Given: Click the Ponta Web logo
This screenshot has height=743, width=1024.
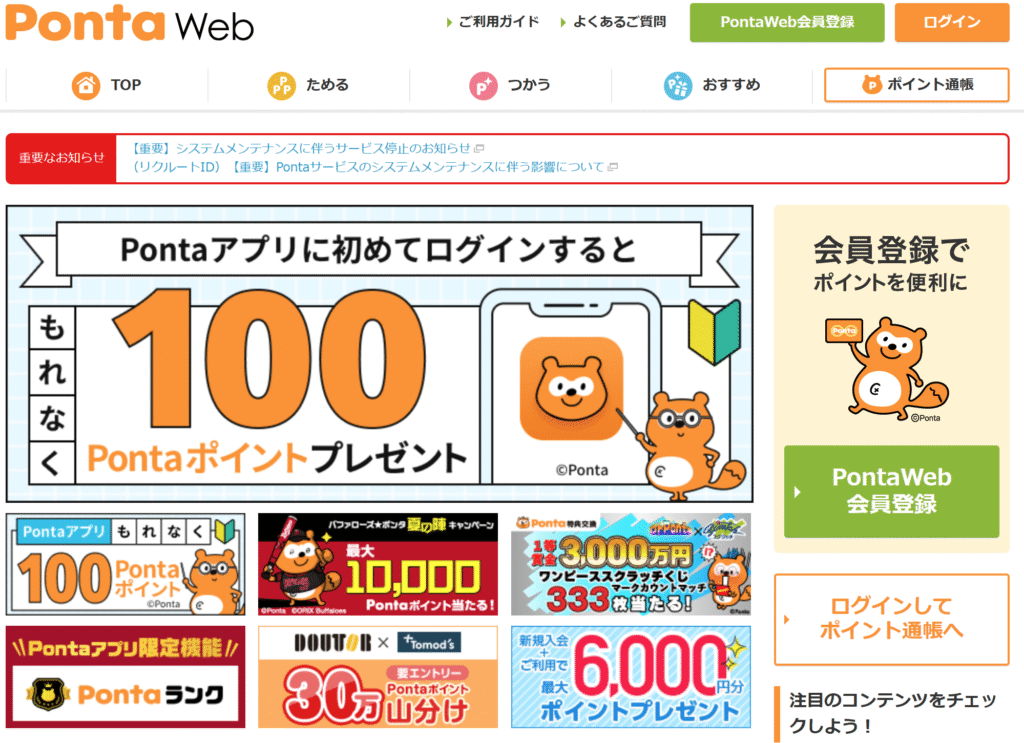Looking at the screenshot, I should 129,23.
